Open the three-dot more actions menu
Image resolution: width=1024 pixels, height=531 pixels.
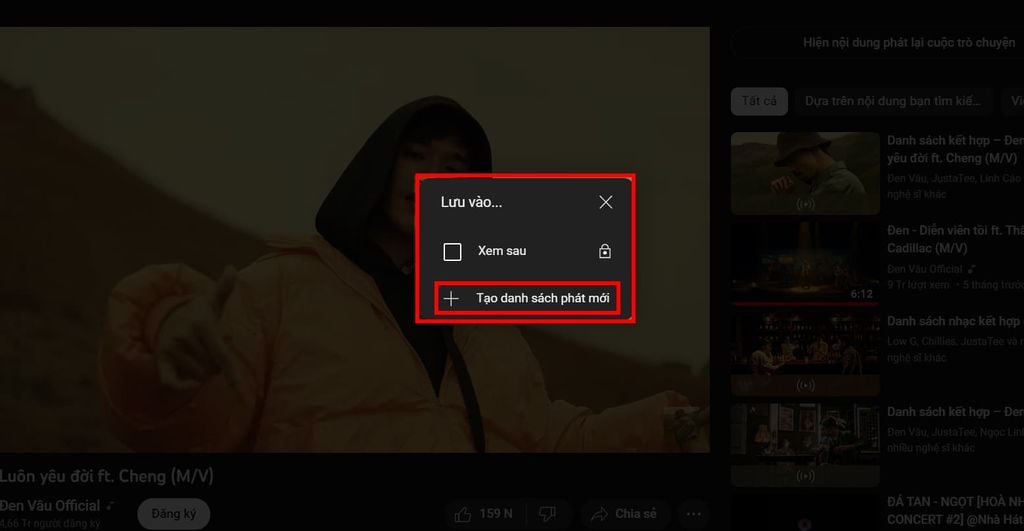(694, 514)
